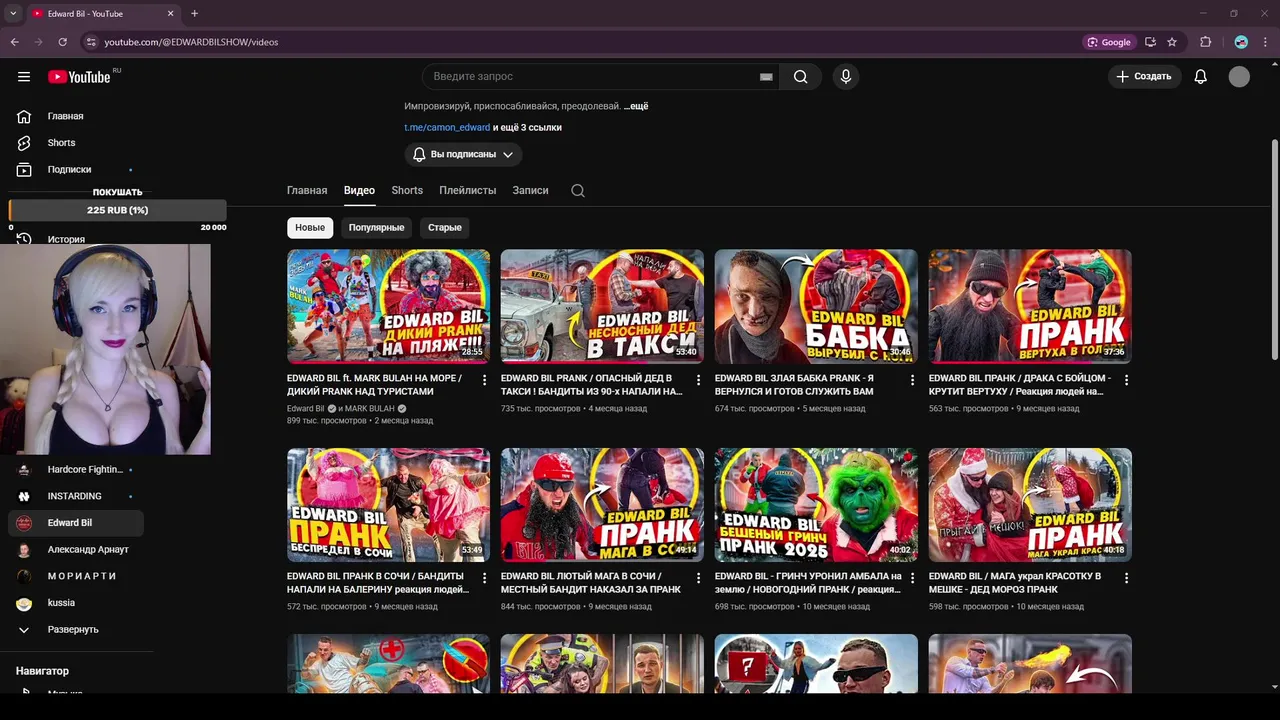The height and width of the screenshot is (720, 1280).
Task: Open the НЕСНОСНЫЙ ДЕД В ТАКСИ thumbnail
Action: tap(602, 306)
